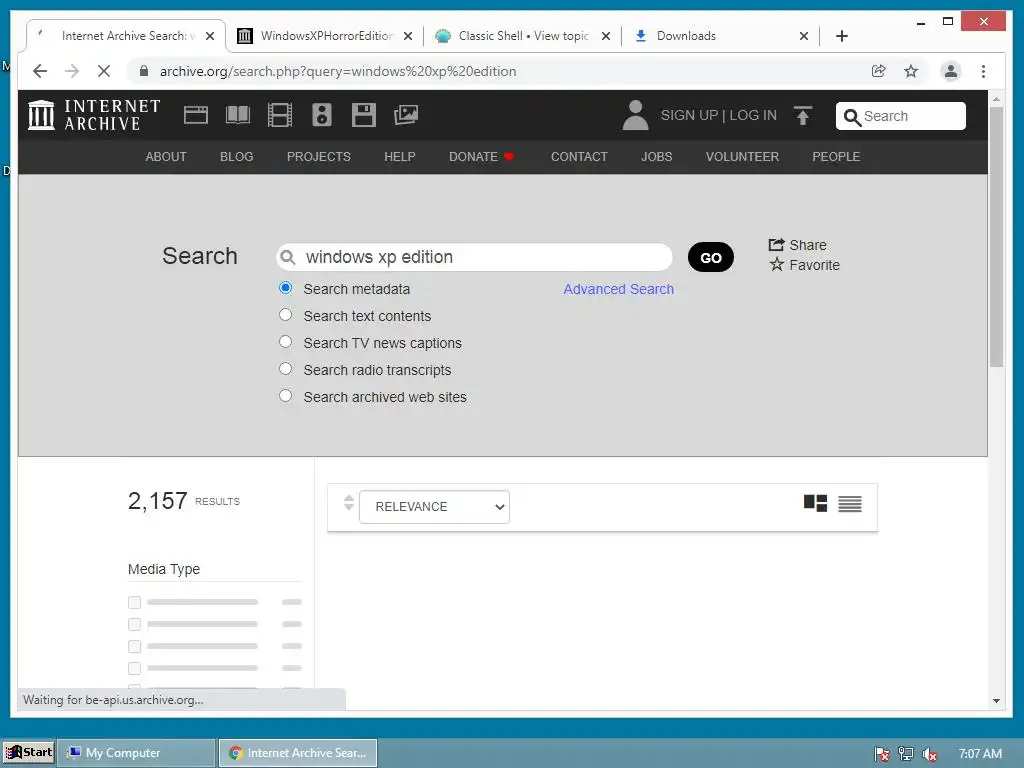Open HELP in navigation bar
The height and width of the screenshot is (768, 1024).
[x=400, y=157]
